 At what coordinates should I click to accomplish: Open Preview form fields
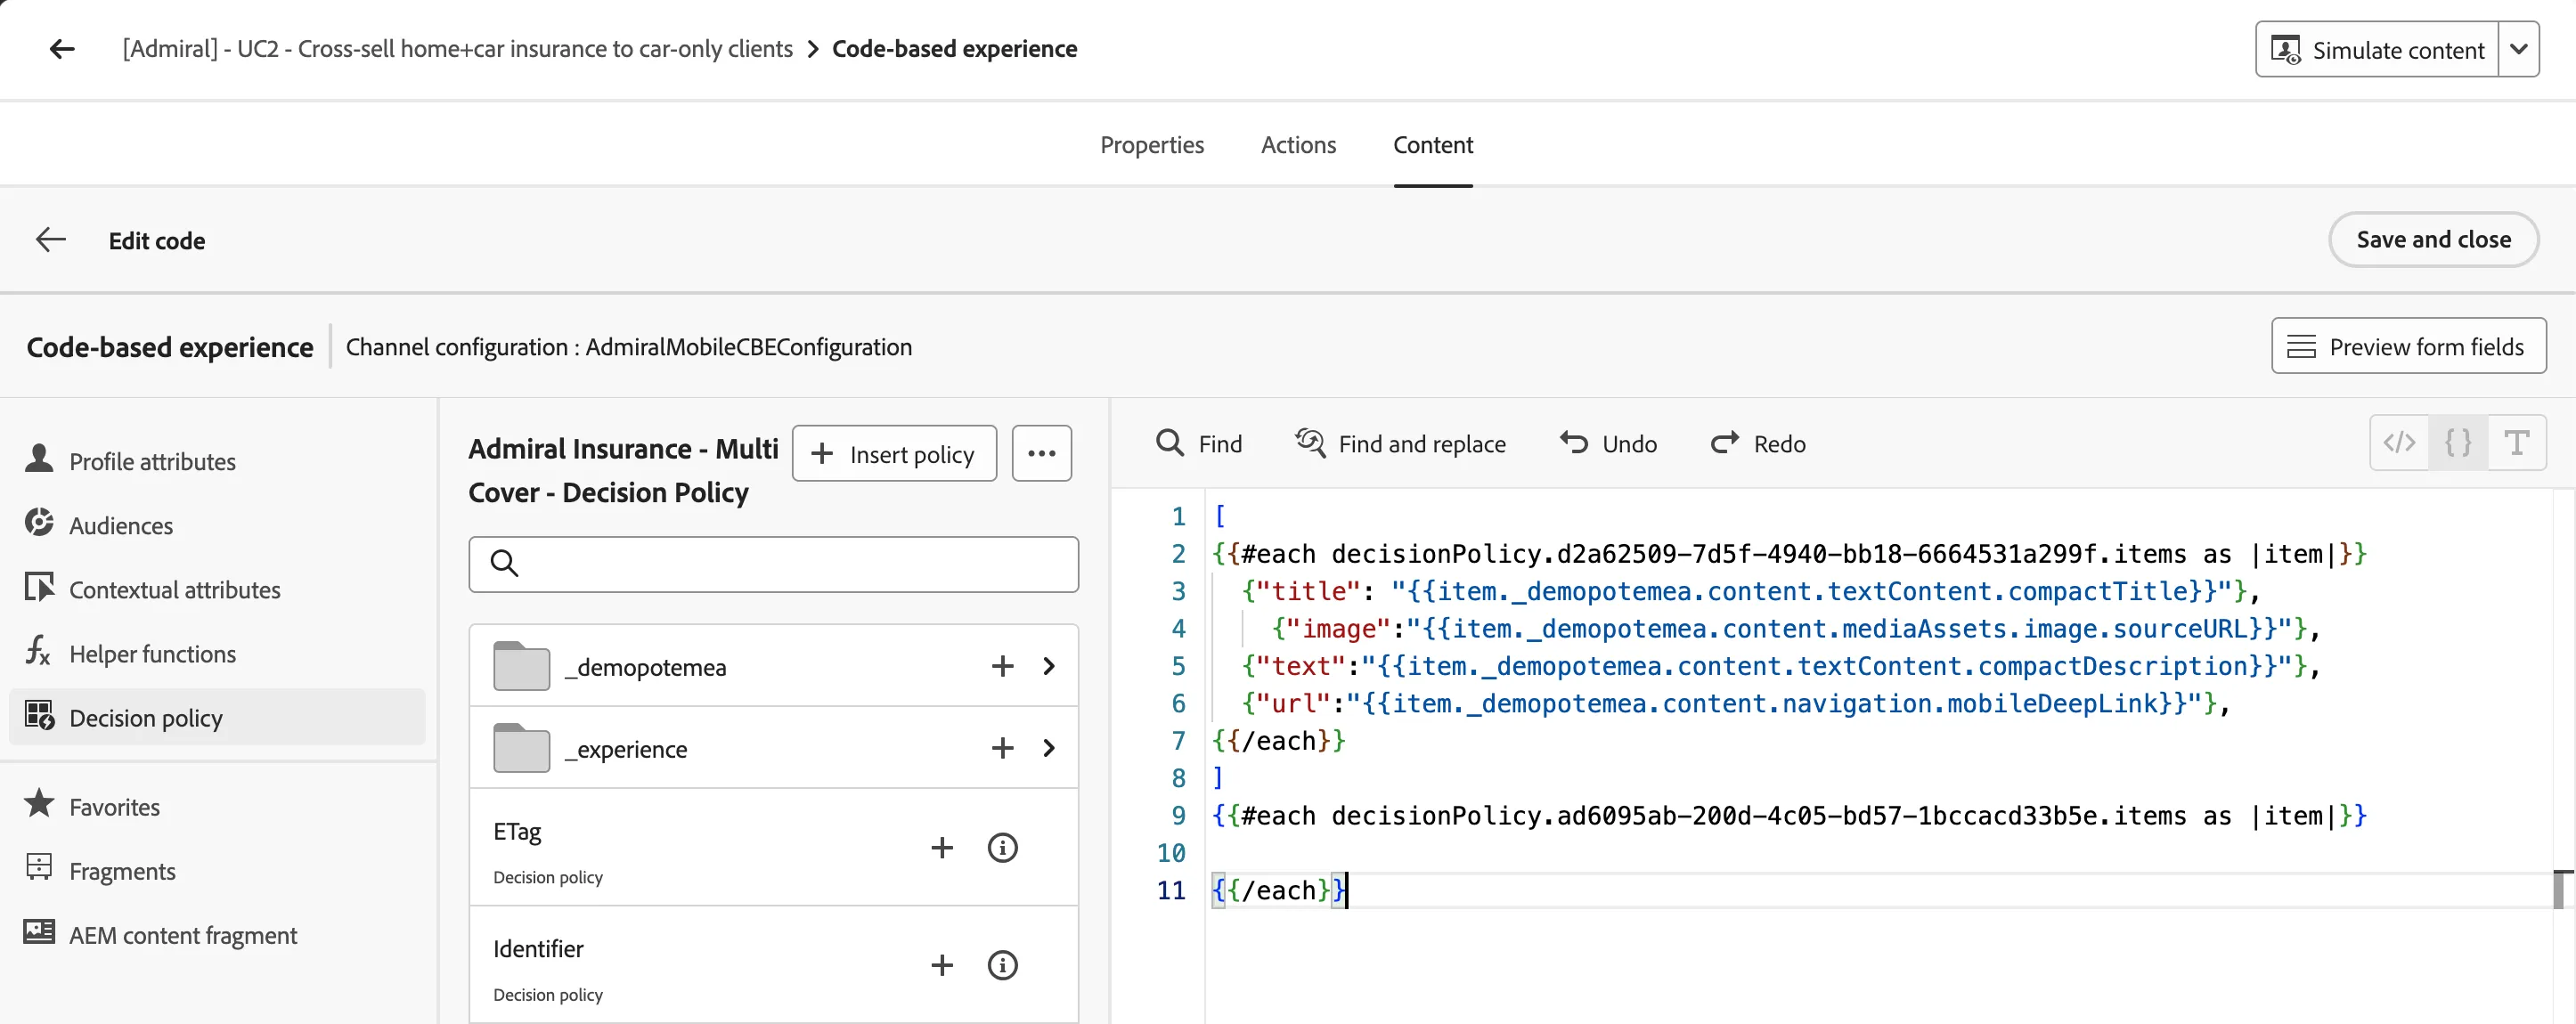point(2408,346)
